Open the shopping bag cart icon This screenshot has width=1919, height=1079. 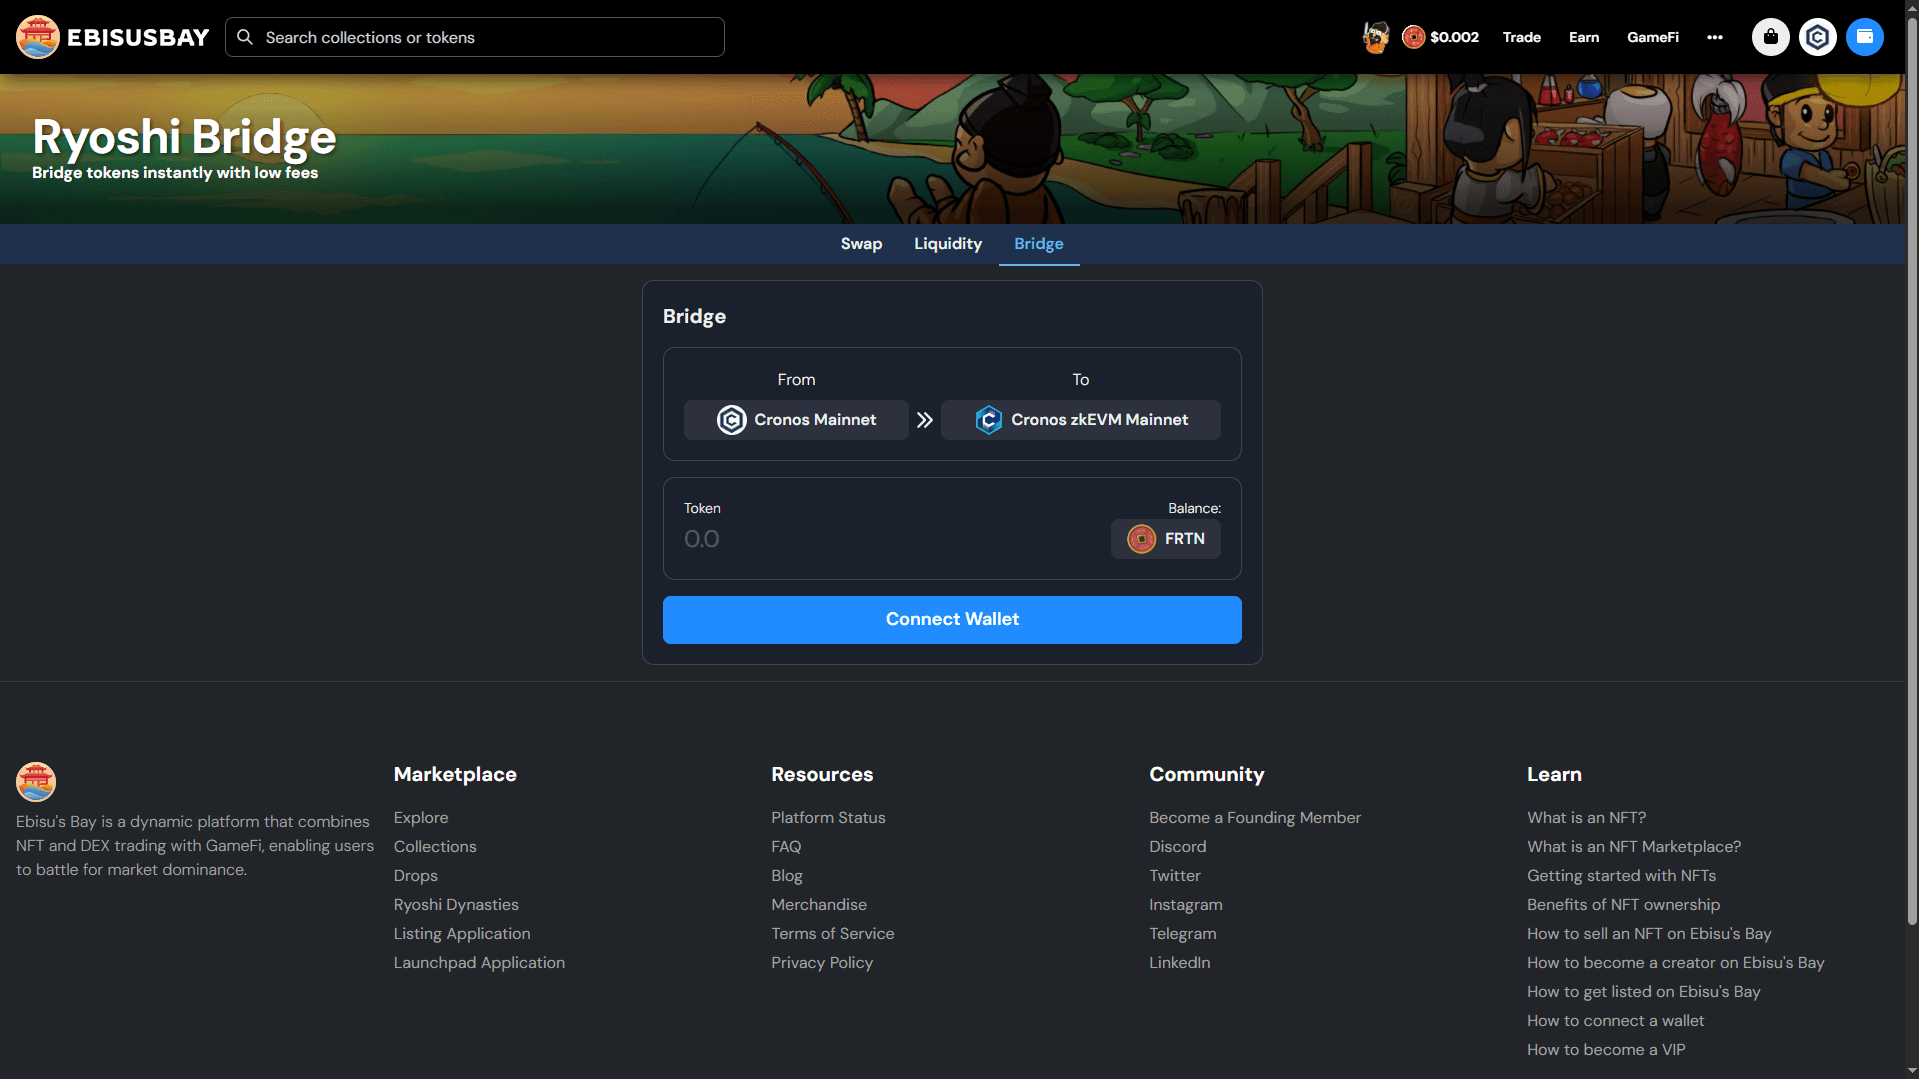pos(1770,37)
